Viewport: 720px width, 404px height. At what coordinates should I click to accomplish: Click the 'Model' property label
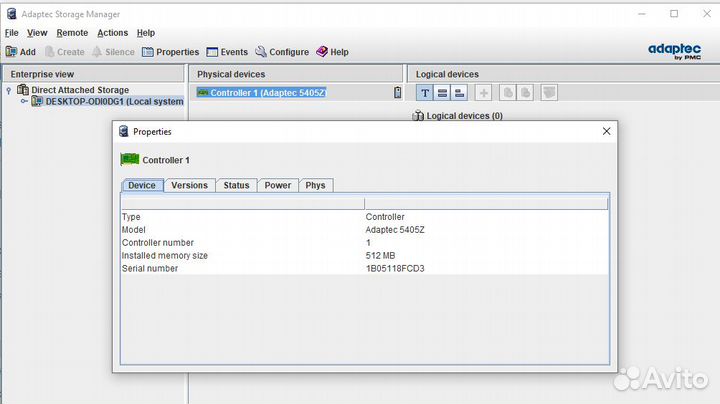point(134,230)
